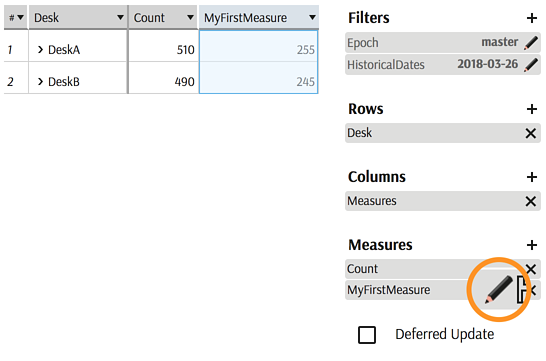Click the Measures section heading
Screen dimensions: 546x361
pos(380,245)
